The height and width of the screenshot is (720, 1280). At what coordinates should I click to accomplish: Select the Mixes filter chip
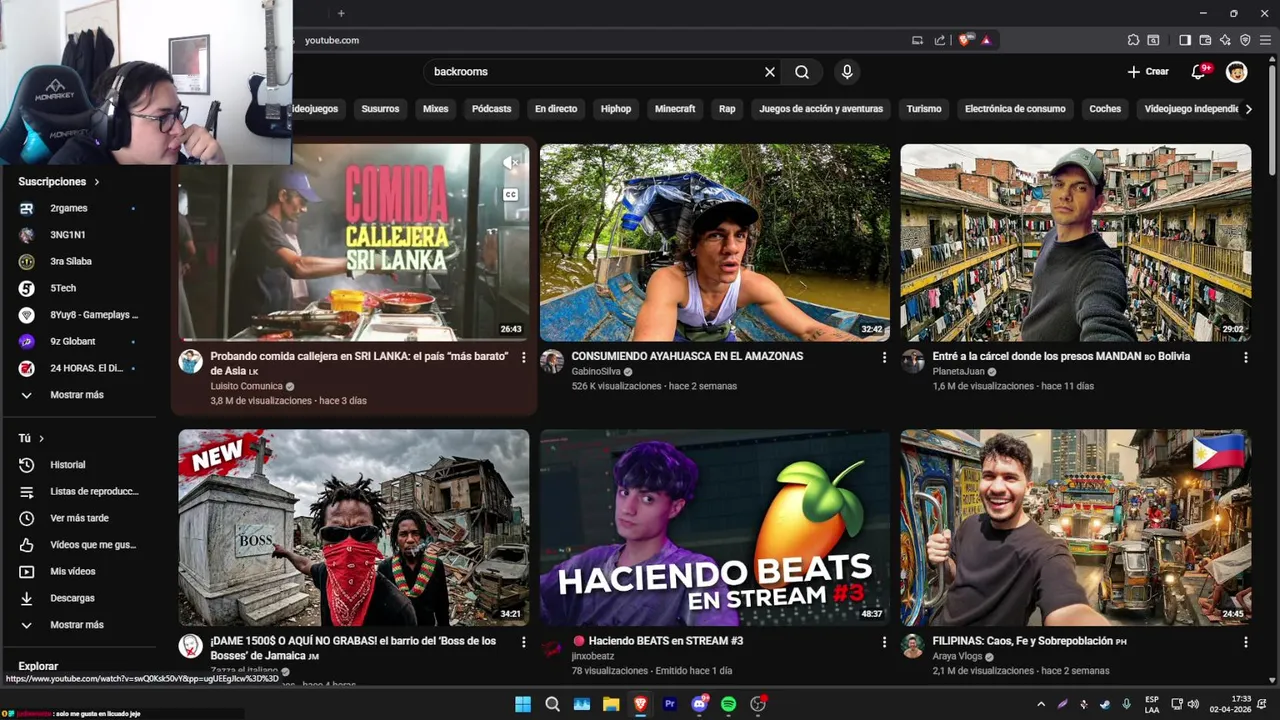pos(435,109)
